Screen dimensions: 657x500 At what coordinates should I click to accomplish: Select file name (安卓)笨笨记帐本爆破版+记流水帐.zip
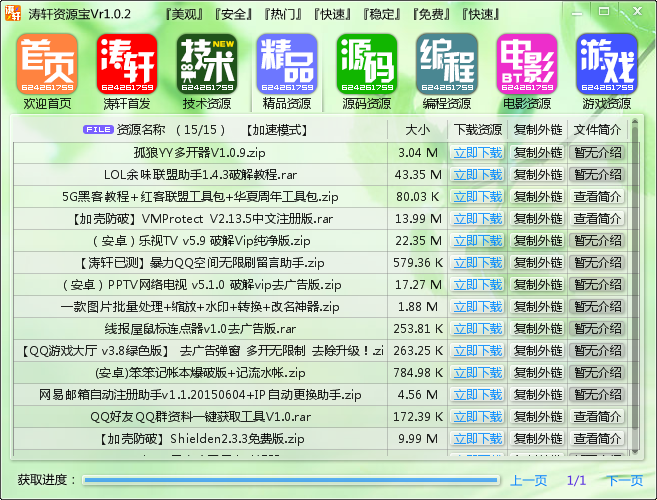click(200, 373)
